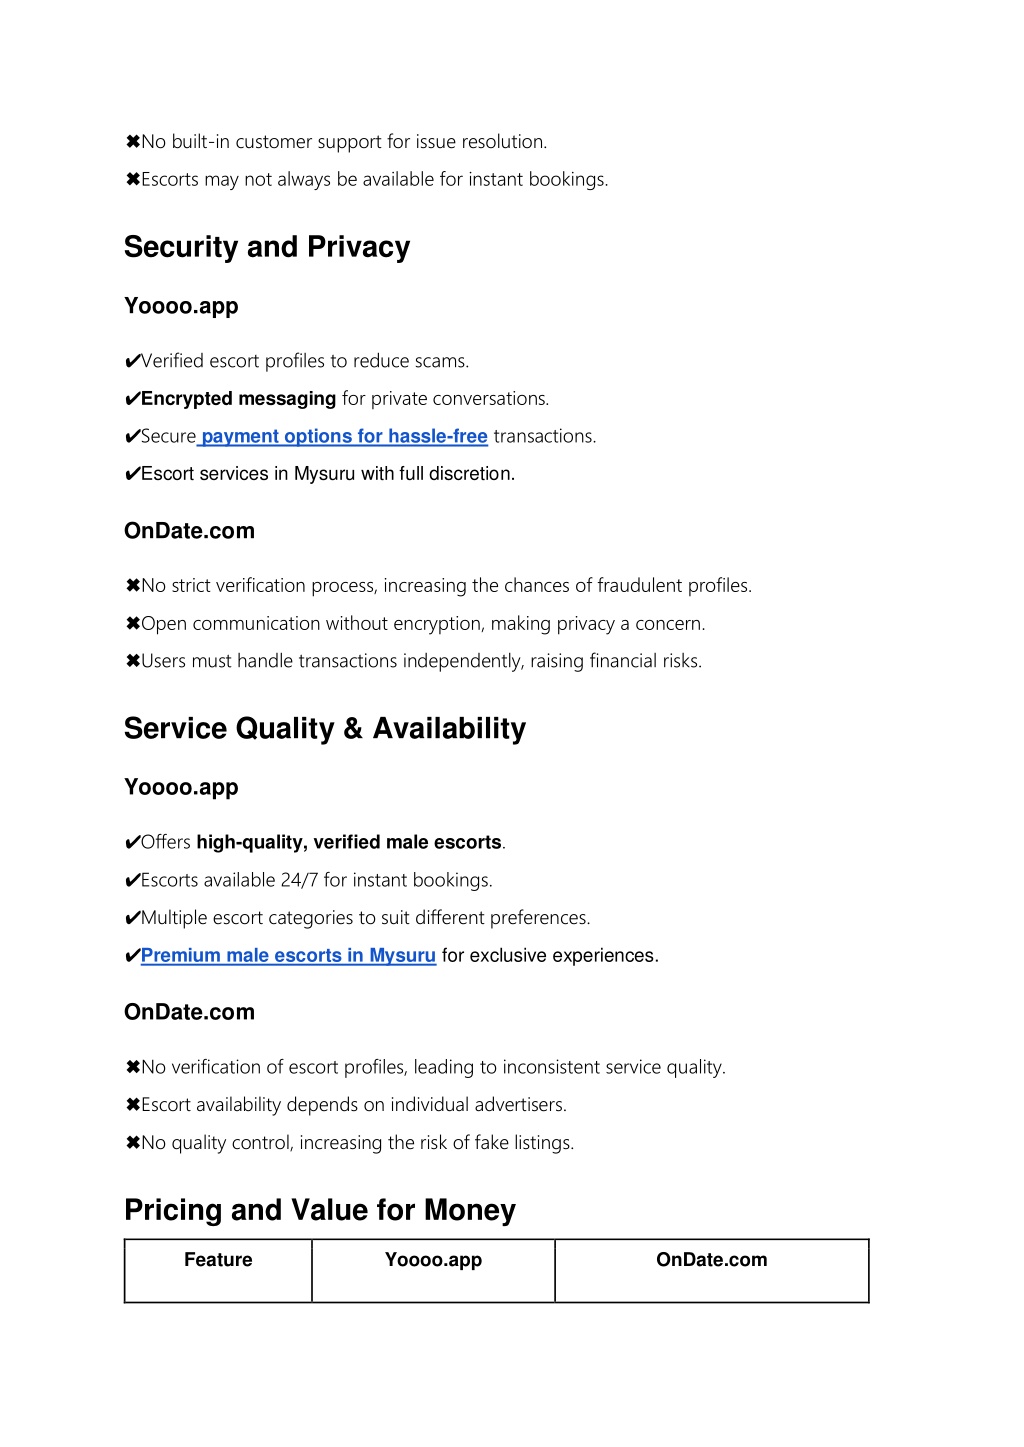Click the "Pricing and Value for Money" heading
This screenshot has height=1447, width=1024.
(320, 1210)
